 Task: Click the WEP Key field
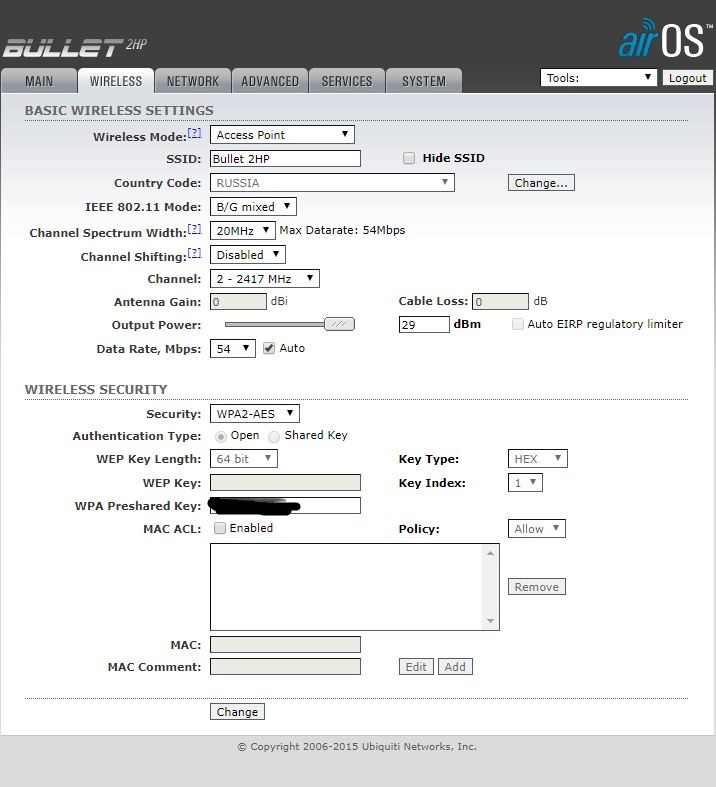(x=285, y=482)
